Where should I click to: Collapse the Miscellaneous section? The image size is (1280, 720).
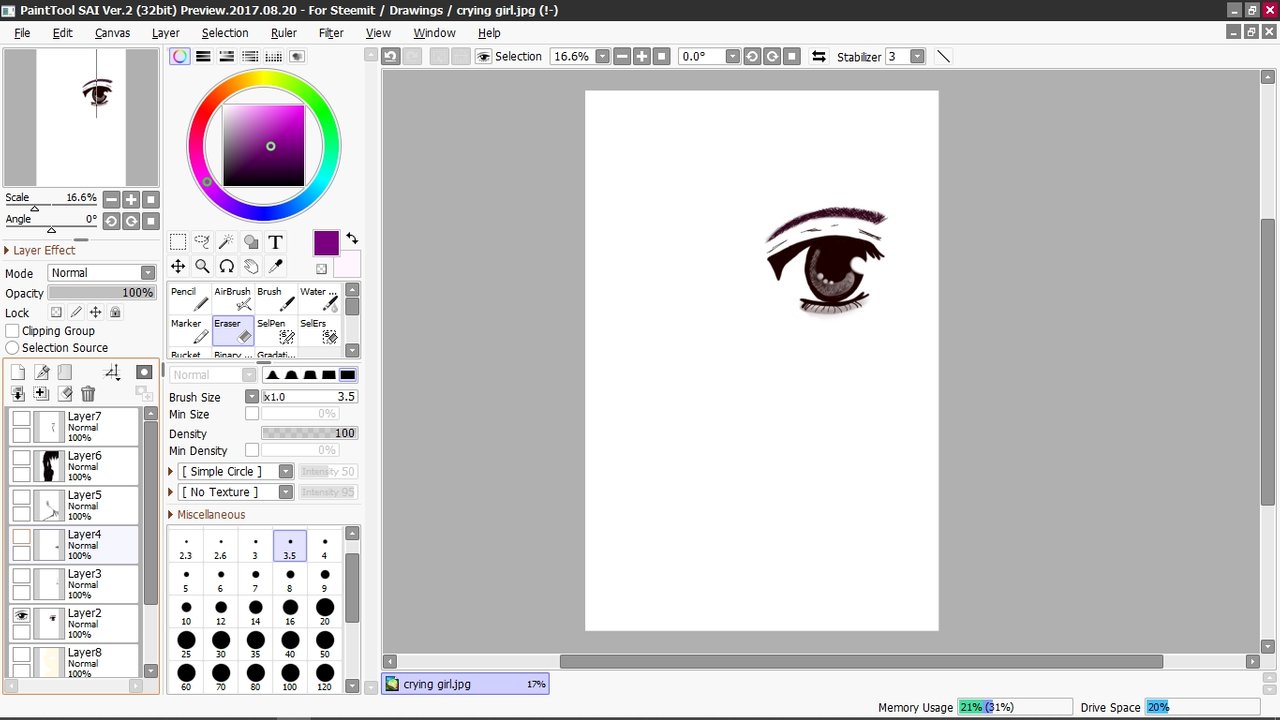point(207,515)
